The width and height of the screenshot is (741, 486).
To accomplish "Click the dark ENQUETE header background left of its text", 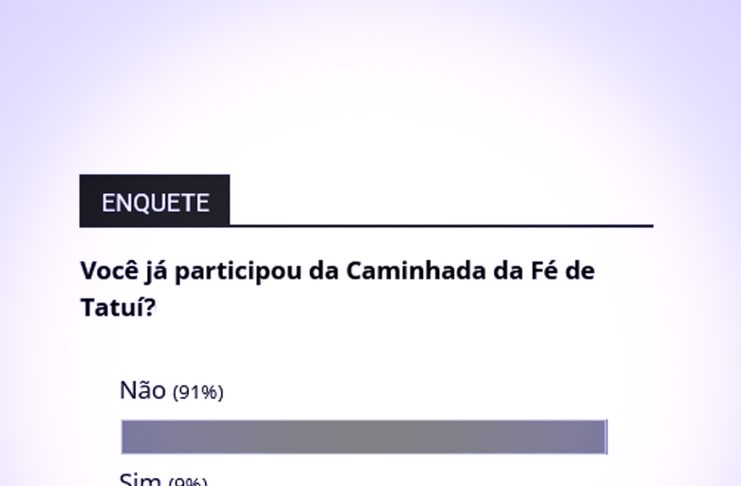I will (90, 202).
